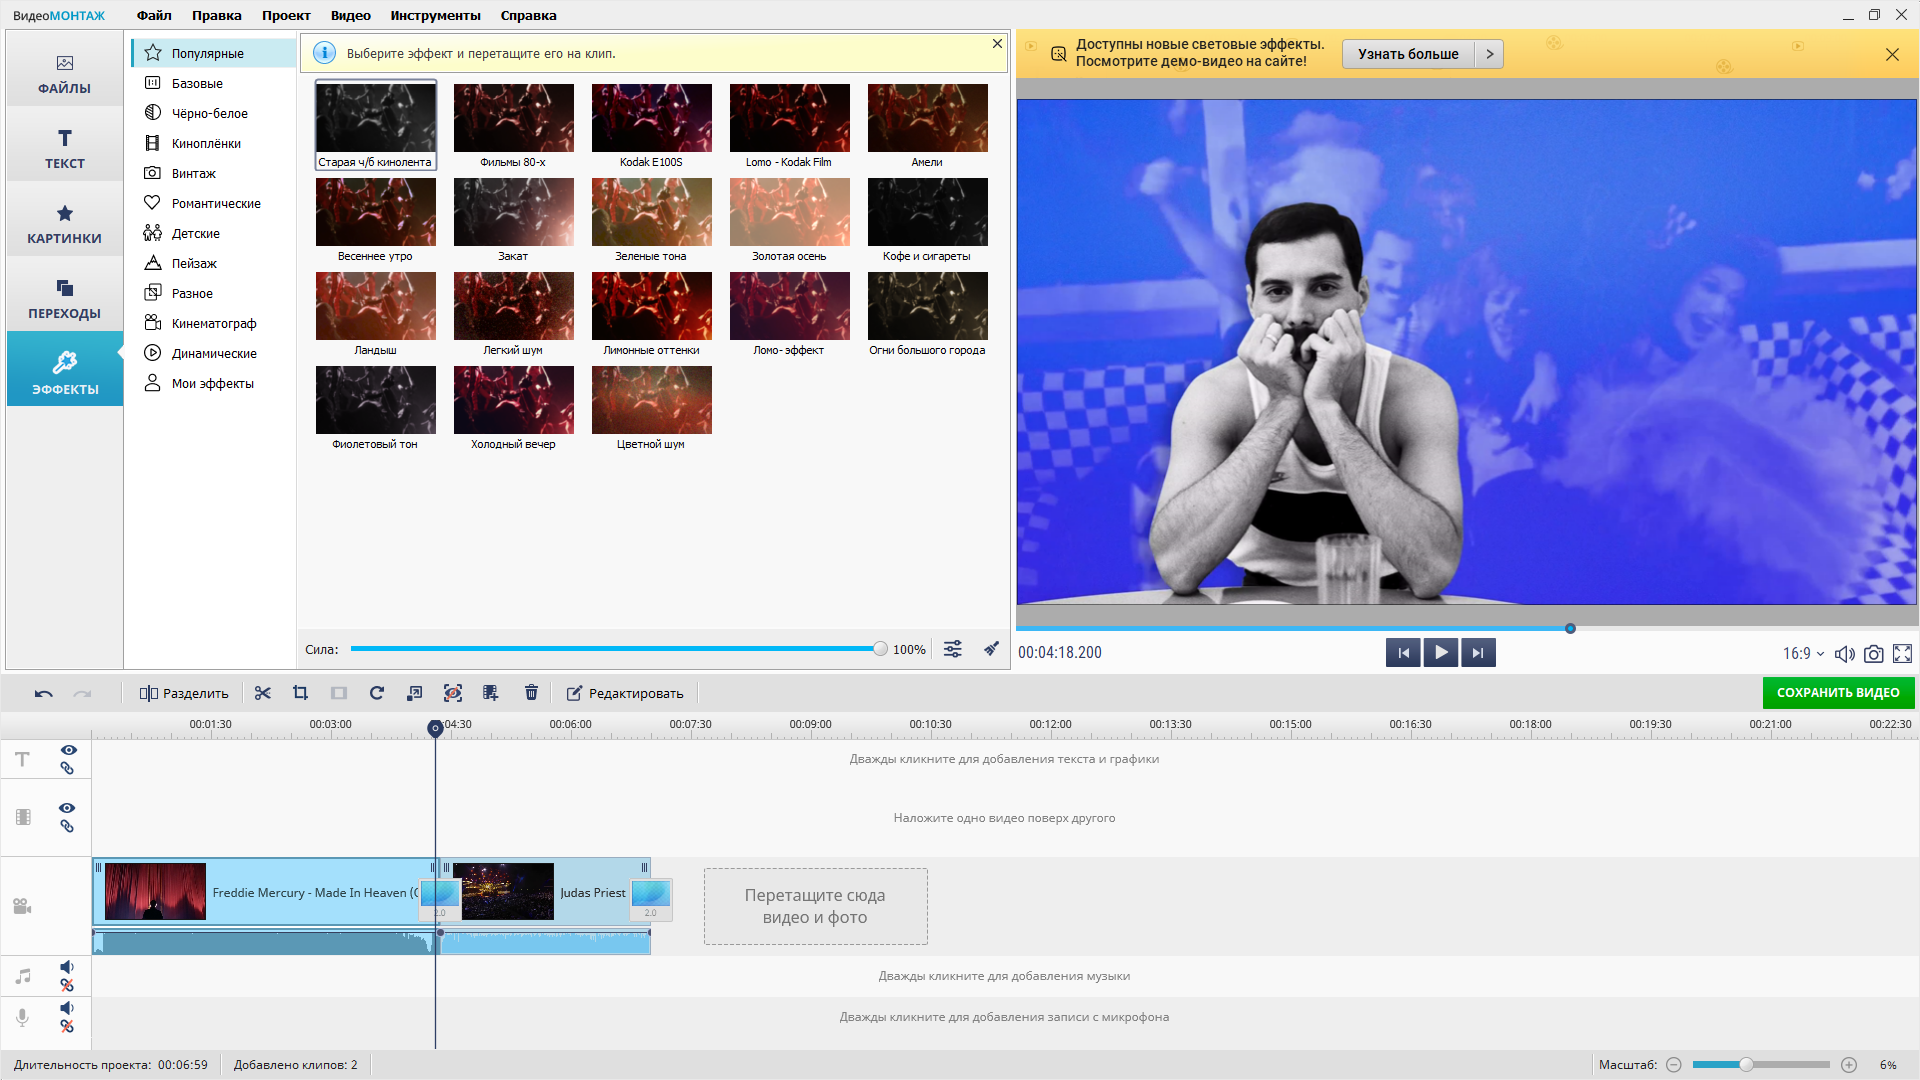
Task: Mute the music track speaker
Action: pyautogui.click(x=67, y=967)
